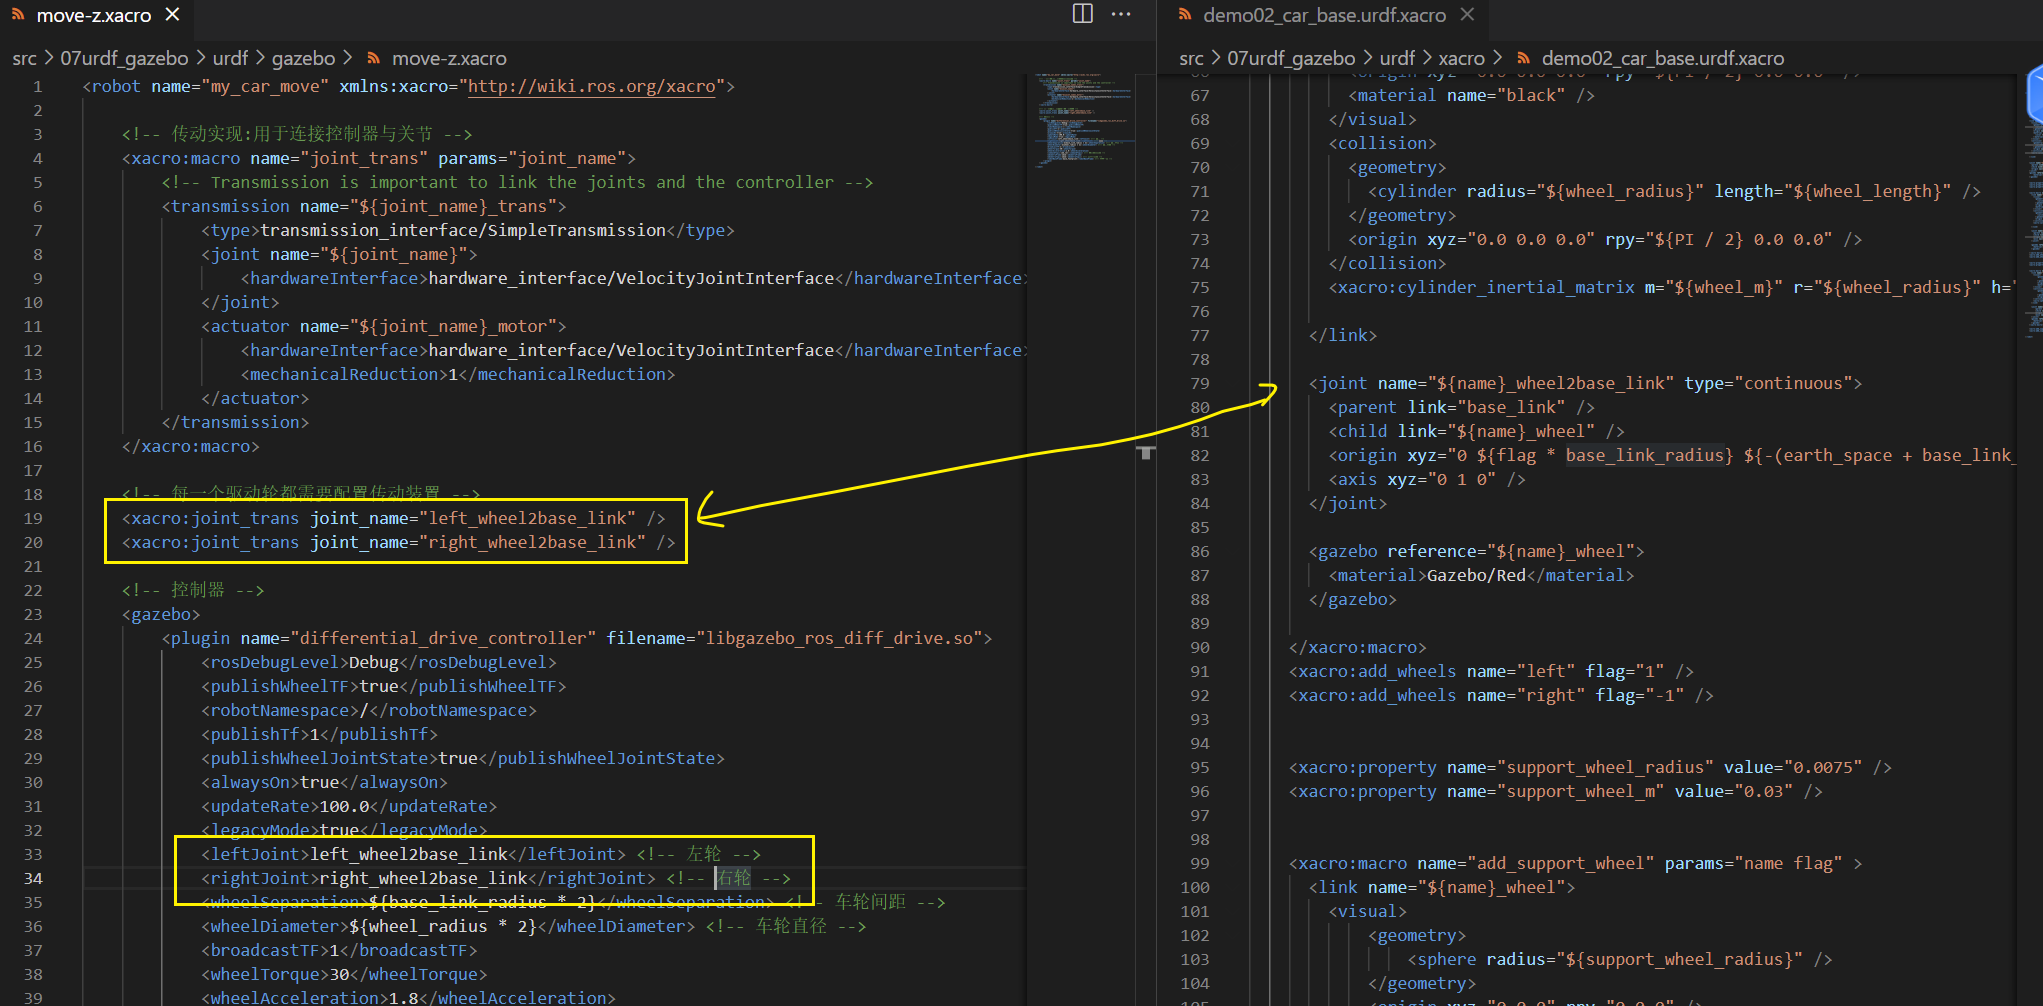Click 'left_wheel2base_link' in leftJoint line 33
The width and height of the screenshot is (2043, 1006).
point(409,854)
